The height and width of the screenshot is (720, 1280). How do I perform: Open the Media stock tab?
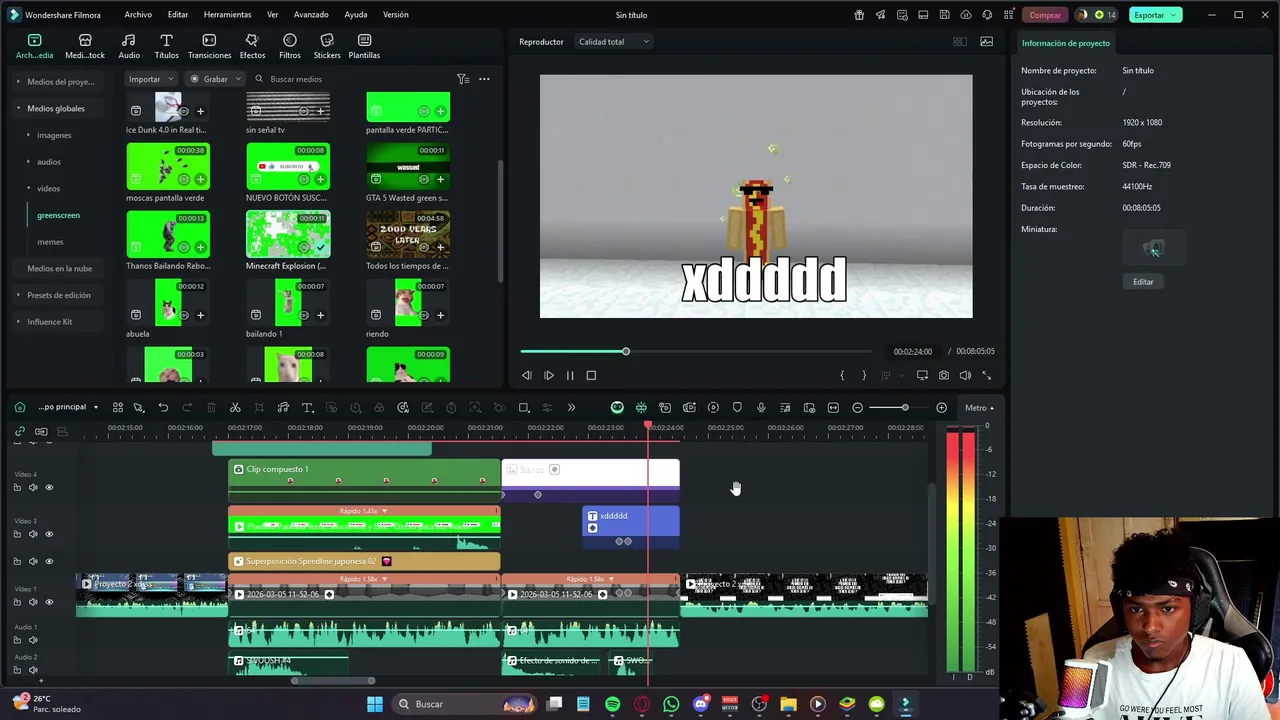[x=85, y=46]
